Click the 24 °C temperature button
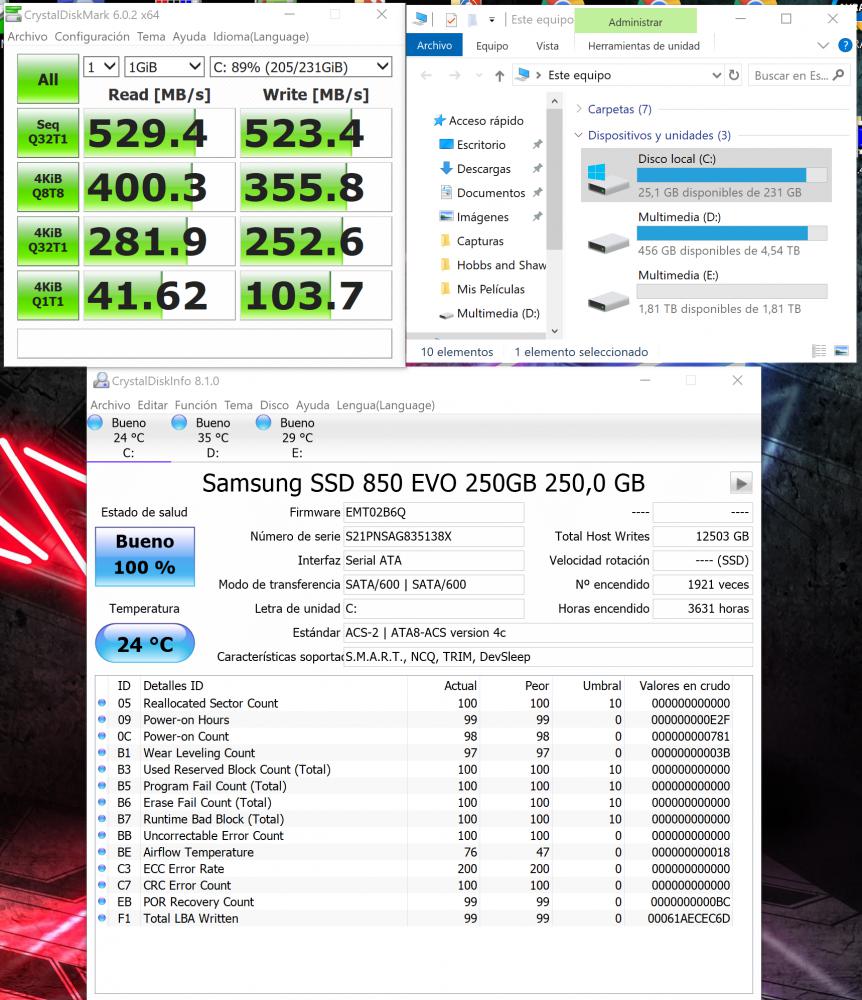This screenshot has width=862, height=1000. coord(145,643)
